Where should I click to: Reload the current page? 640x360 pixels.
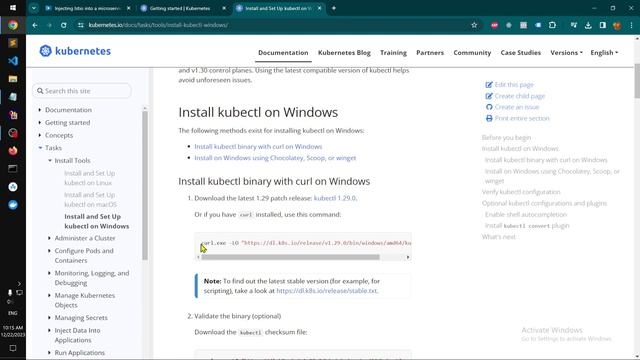coord(64,25)
